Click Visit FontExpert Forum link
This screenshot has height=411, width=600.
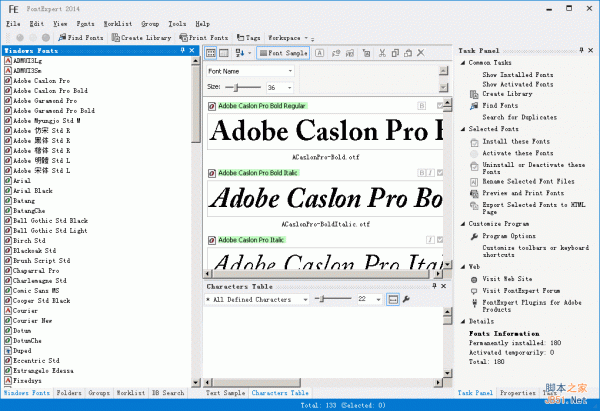coord(521,291)
